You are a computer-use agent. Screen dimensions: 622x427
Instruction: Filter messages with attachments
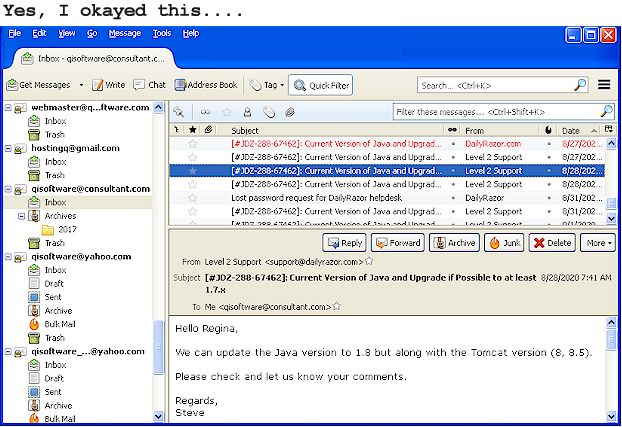(290, 112)
